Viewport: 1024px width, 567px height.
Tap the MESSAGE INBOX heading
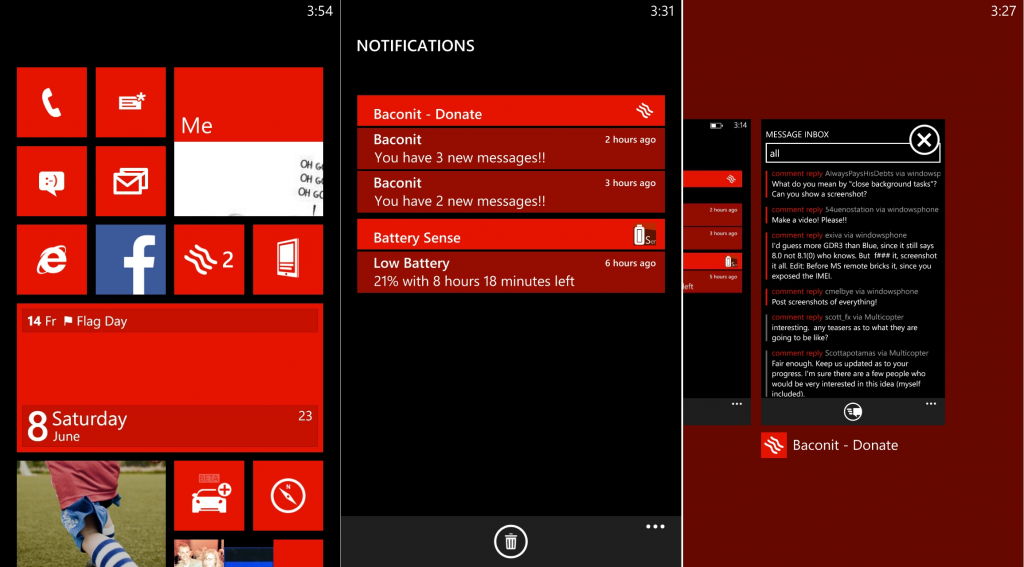pyautogui.click(x=797, y=135)
